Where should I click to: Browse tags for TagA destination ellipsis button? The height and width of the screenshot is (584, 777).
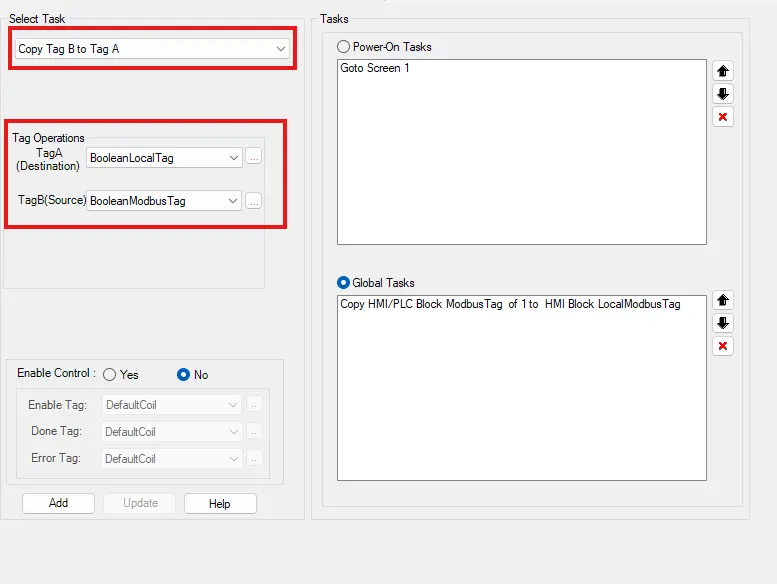254,157
